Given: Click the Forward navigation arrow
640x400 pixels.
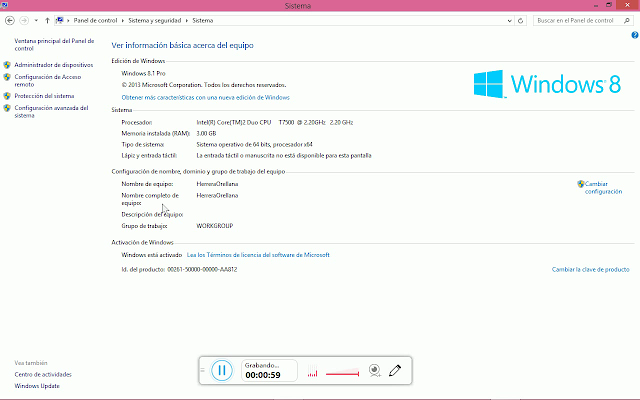Looking at the screenshot, I should 24,20.
